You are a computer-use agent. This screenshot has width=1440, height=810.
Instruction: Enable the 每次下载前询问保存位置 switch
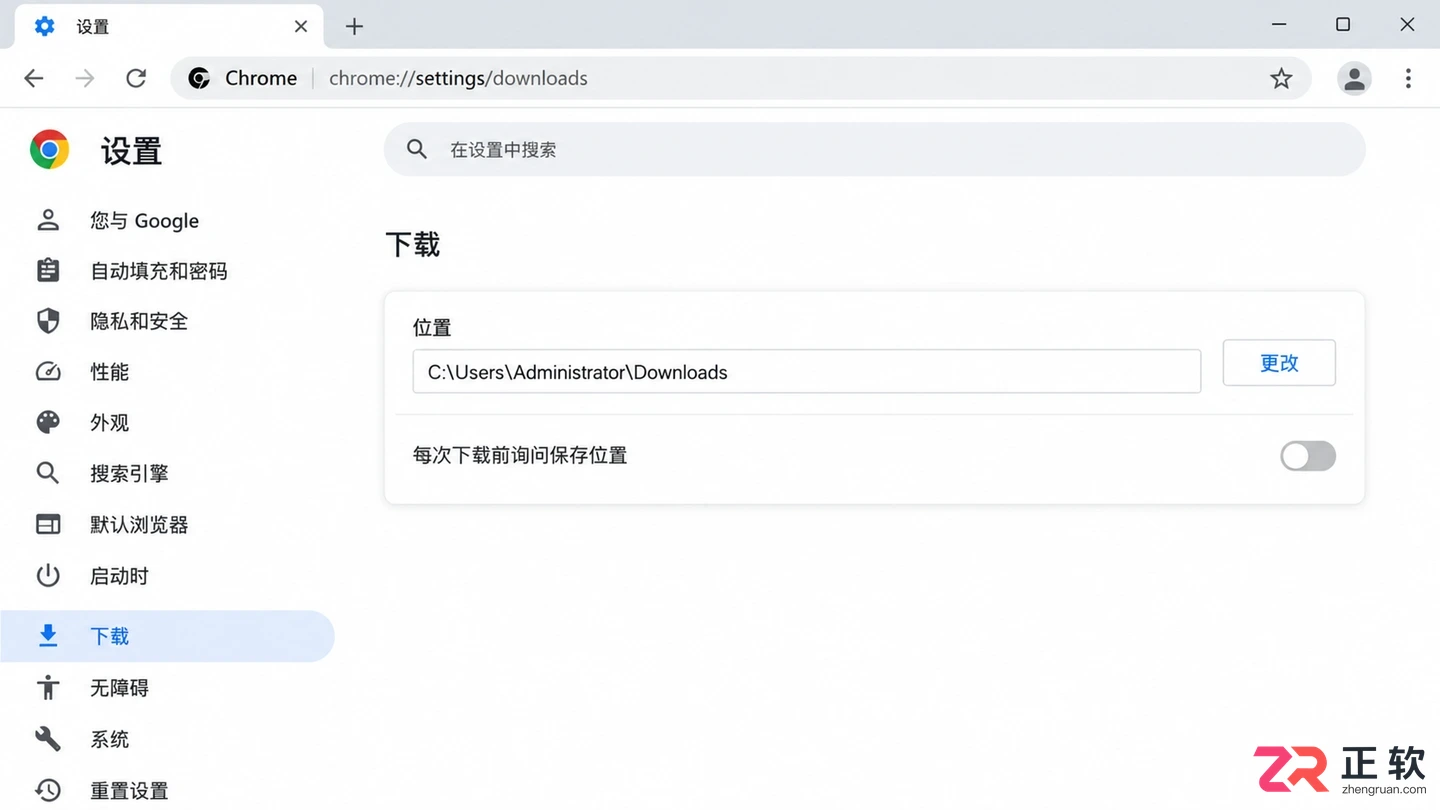[x=1308, y=456]
